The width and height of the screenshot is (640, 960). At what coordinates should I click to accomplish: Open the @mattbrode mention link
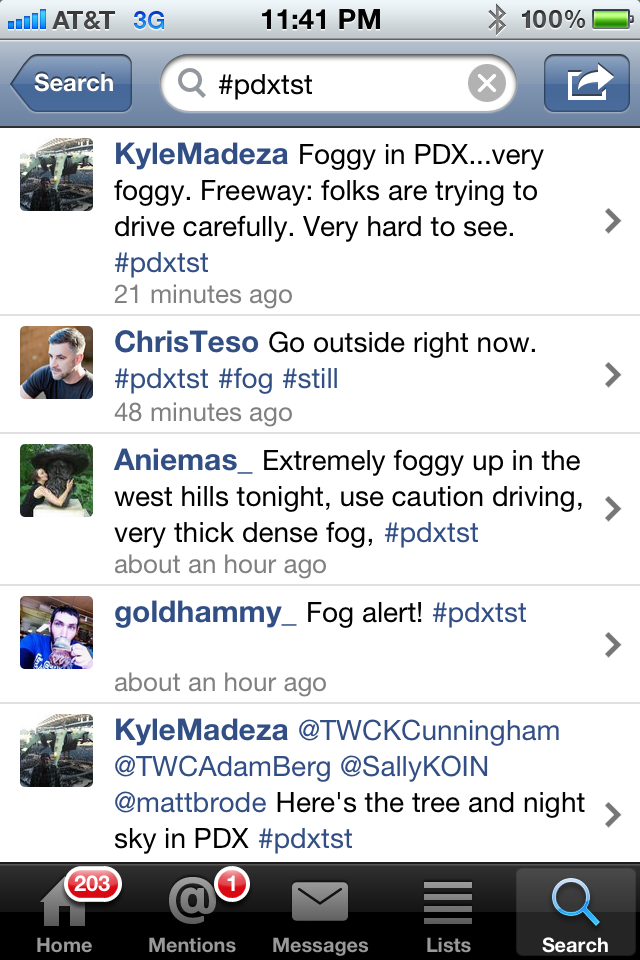coord(191,803)
